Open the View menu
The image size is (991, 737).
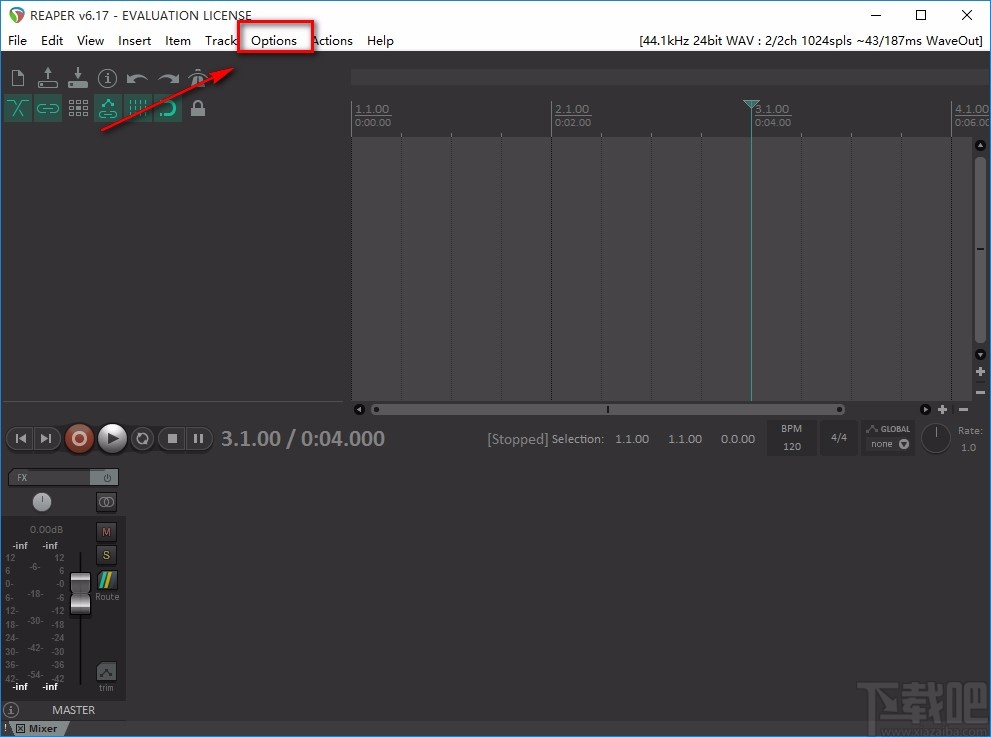point(90,40)
